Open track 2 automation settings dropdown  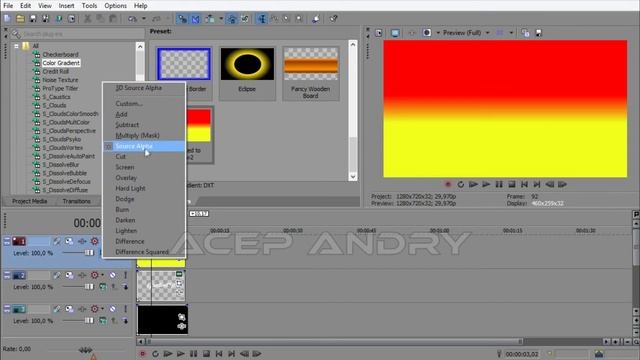tap(102, 275)
